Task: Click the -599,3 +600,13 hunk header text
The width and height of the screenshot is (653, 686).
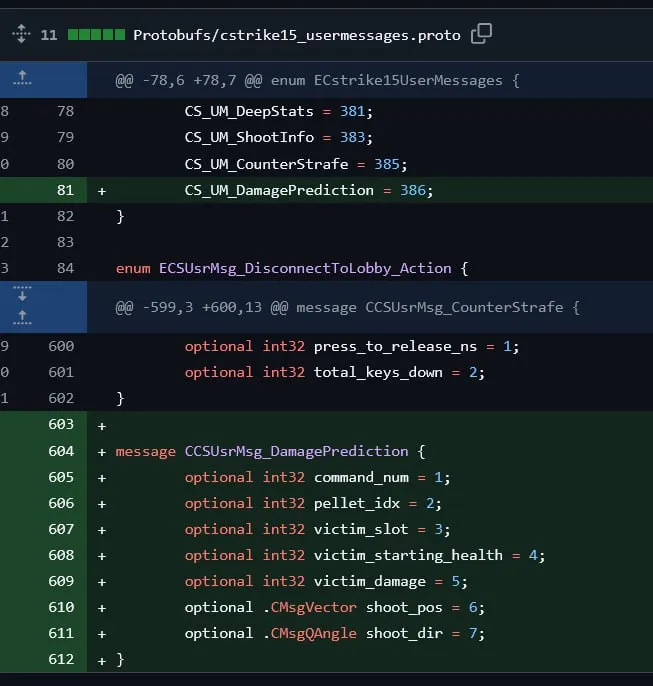Action: (x=348, y=307)
